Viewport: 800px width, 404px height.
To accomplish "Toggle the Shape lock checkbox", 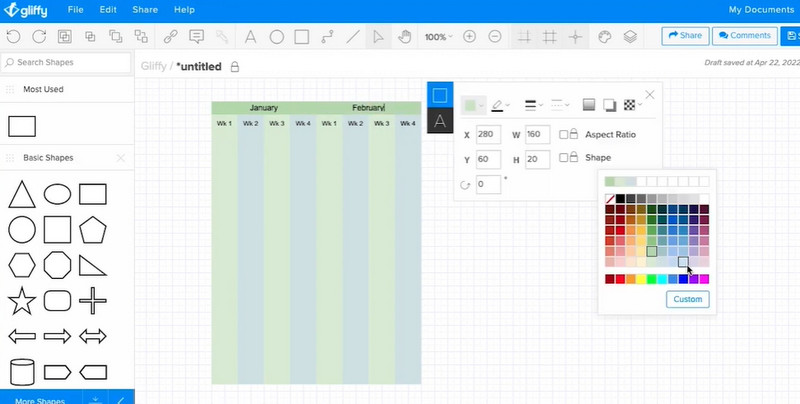I will click(565, 158).
